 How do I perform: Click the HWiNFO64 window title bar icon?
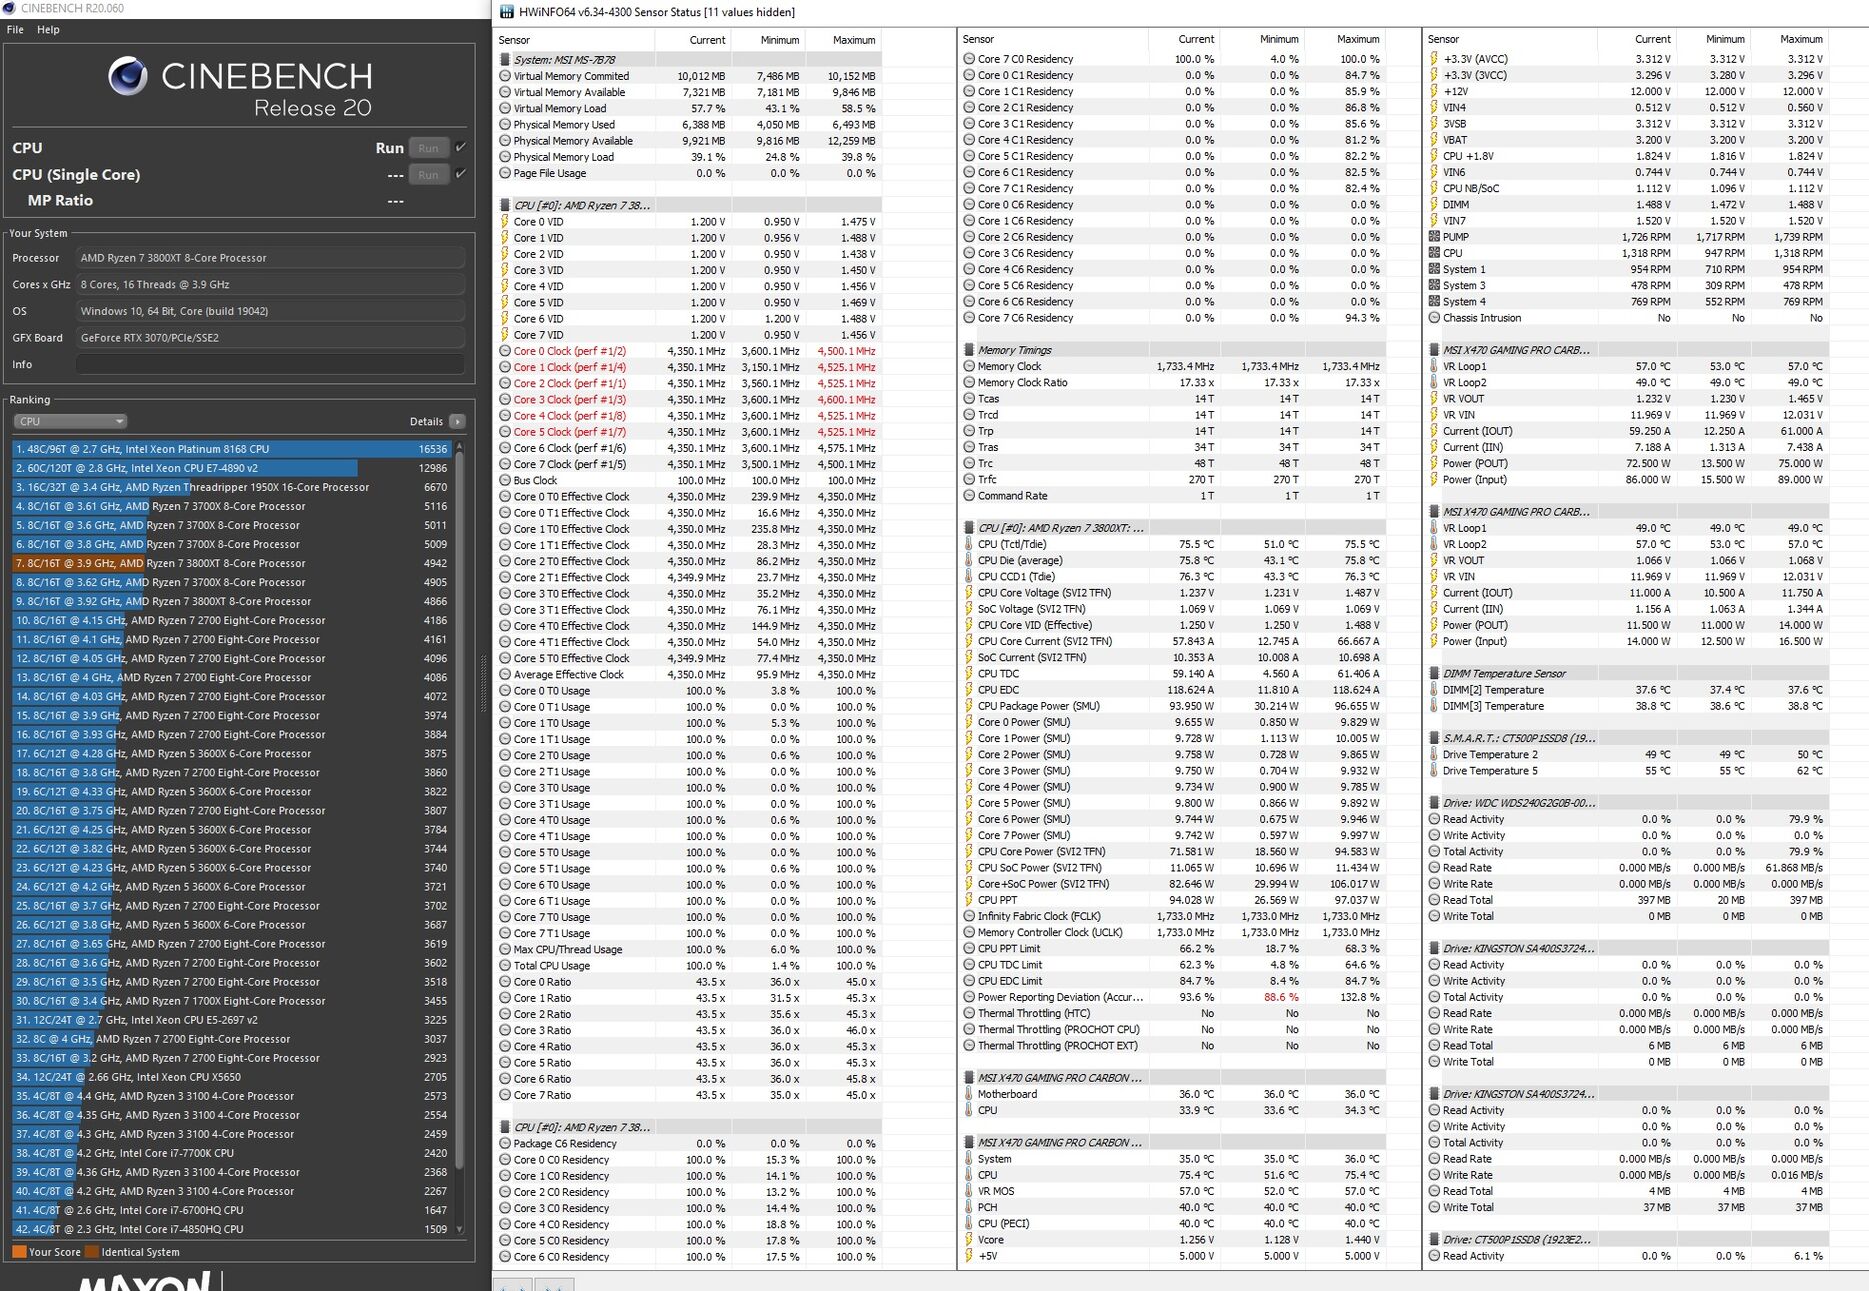507,12
